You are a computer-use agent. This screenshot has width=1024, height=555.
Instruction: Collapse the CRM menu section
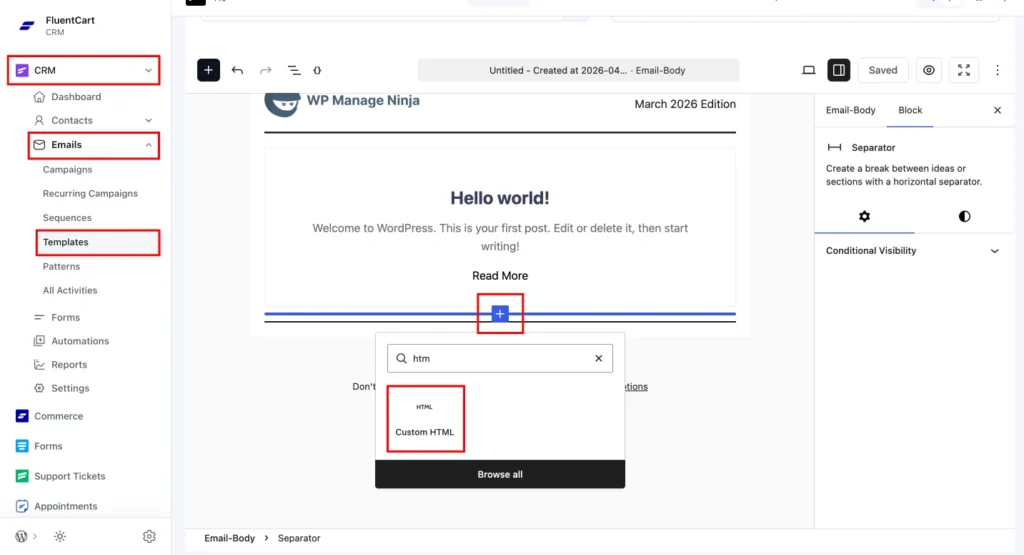tap(84, 70)
